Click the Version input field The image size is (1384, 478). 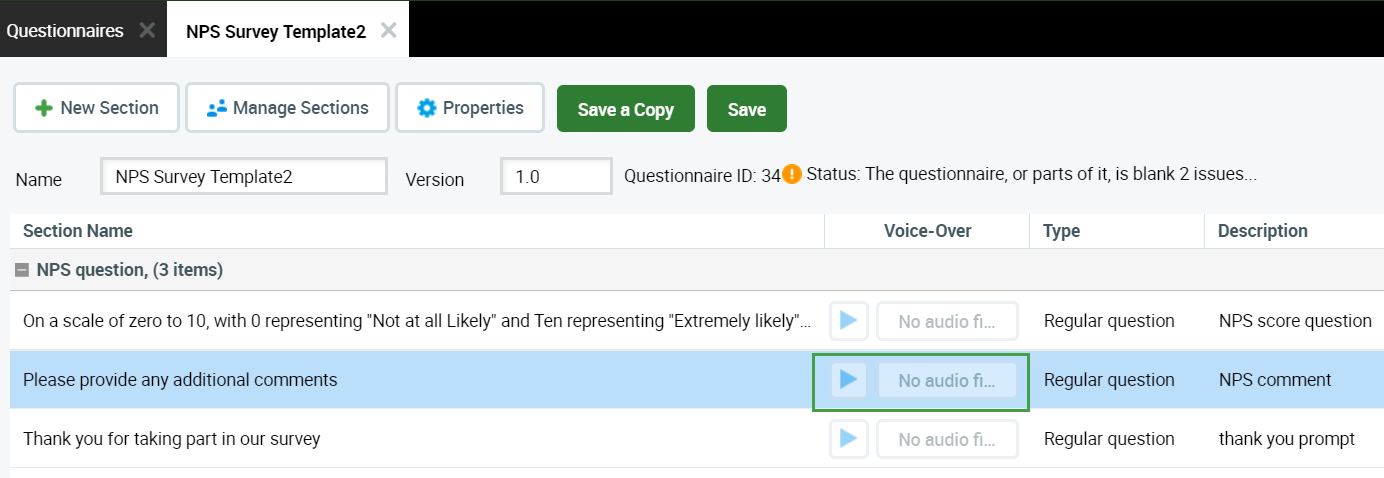click(555, 177)
